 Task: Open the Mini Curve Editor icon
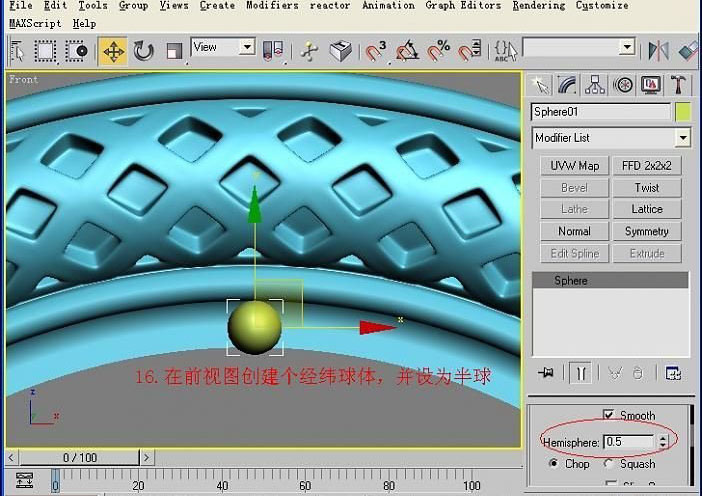coord(24,481)
